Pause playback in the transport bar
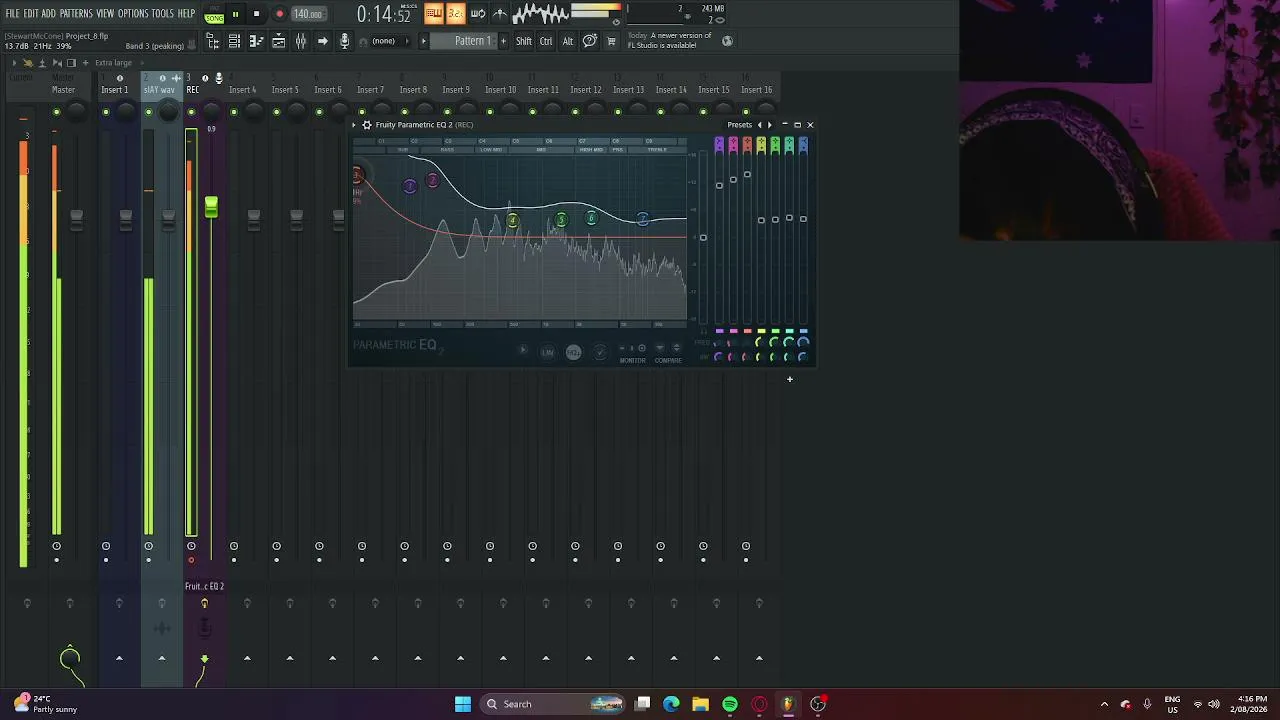This screenshot has height=720, width=1280. coord(235,14)
